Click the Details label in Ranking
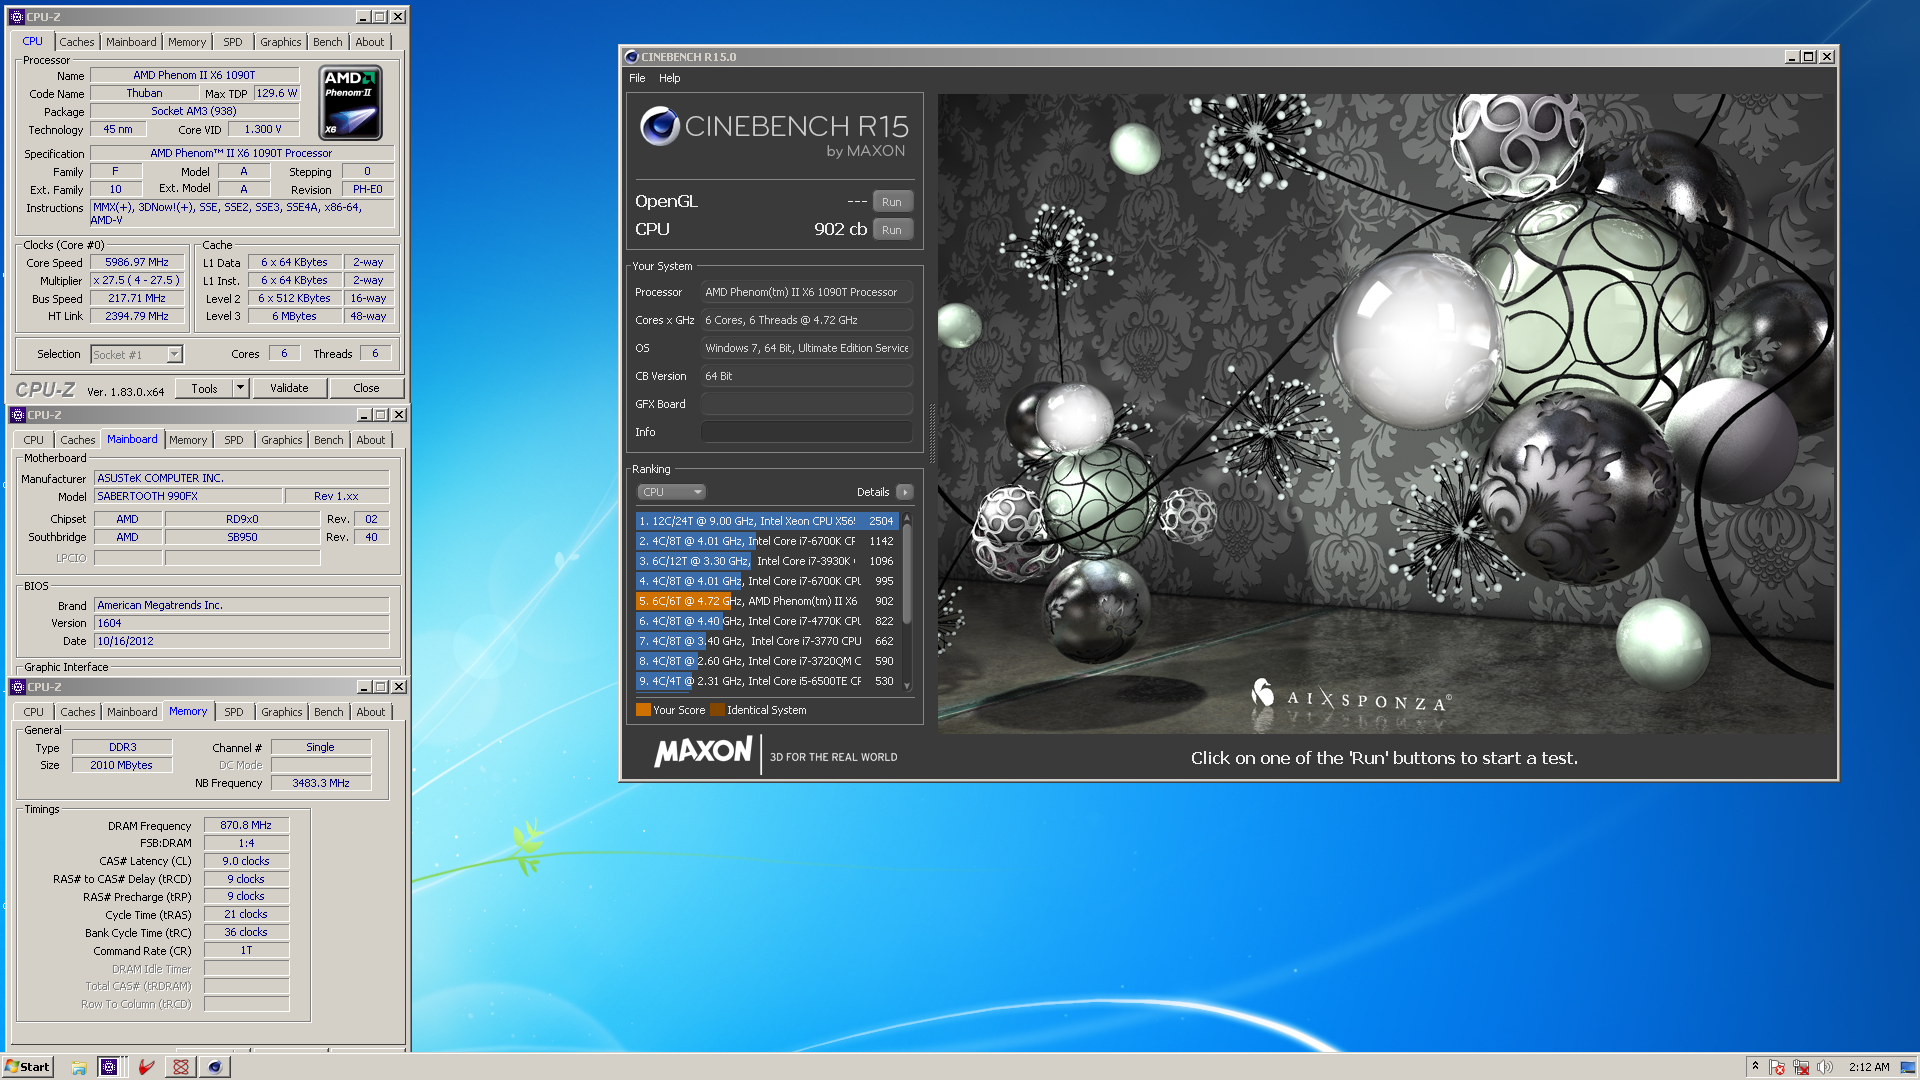Viewport: 1920px width, 1080px height. [873, 492]
